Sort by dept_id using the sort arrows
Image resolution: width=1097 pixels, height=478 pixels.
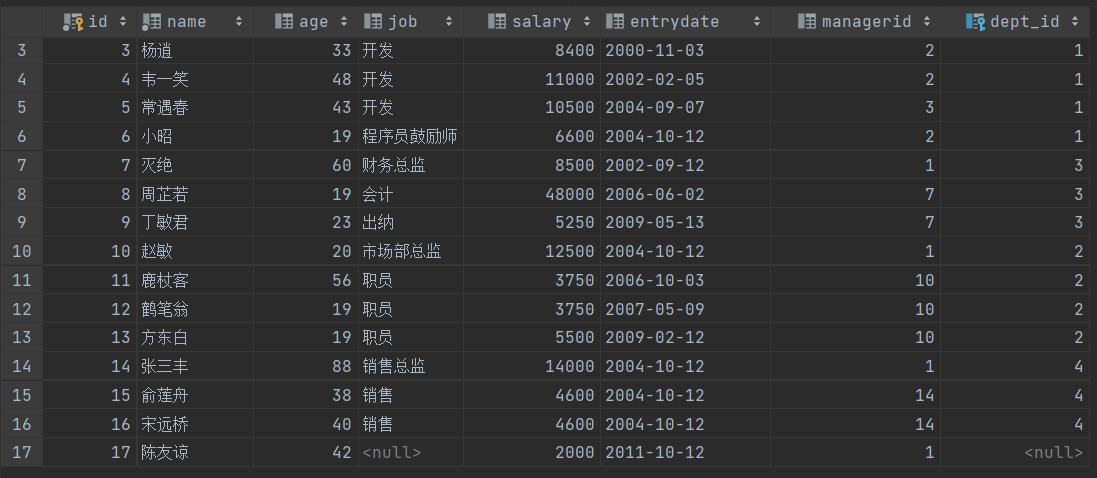[x=1075, y=22]
